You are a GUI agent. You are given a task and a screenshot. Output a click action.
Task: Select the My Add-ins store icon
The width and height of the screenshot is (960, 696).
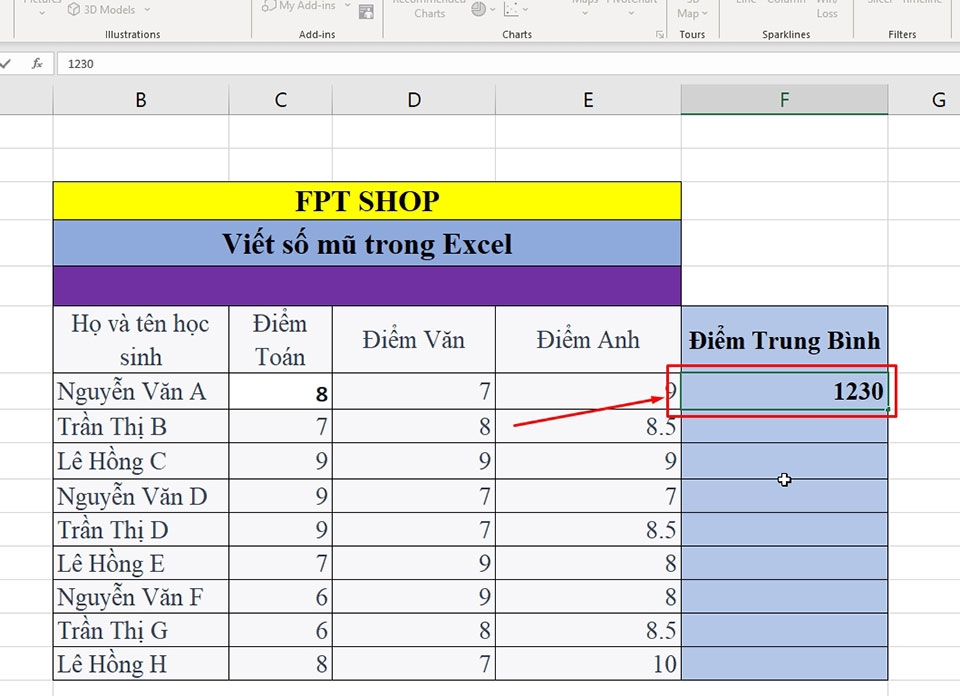(366, 13)
